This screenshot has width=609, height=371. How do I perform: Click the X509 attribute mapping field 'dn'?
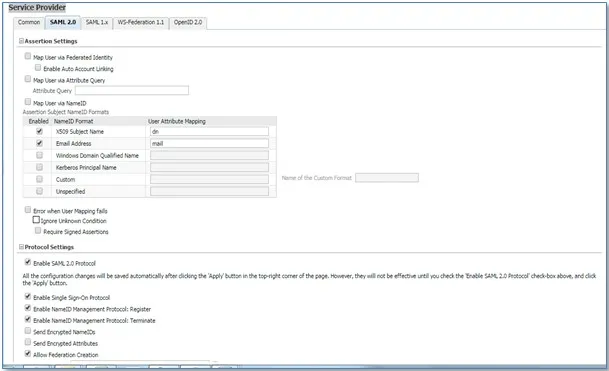tap(209, 131)
